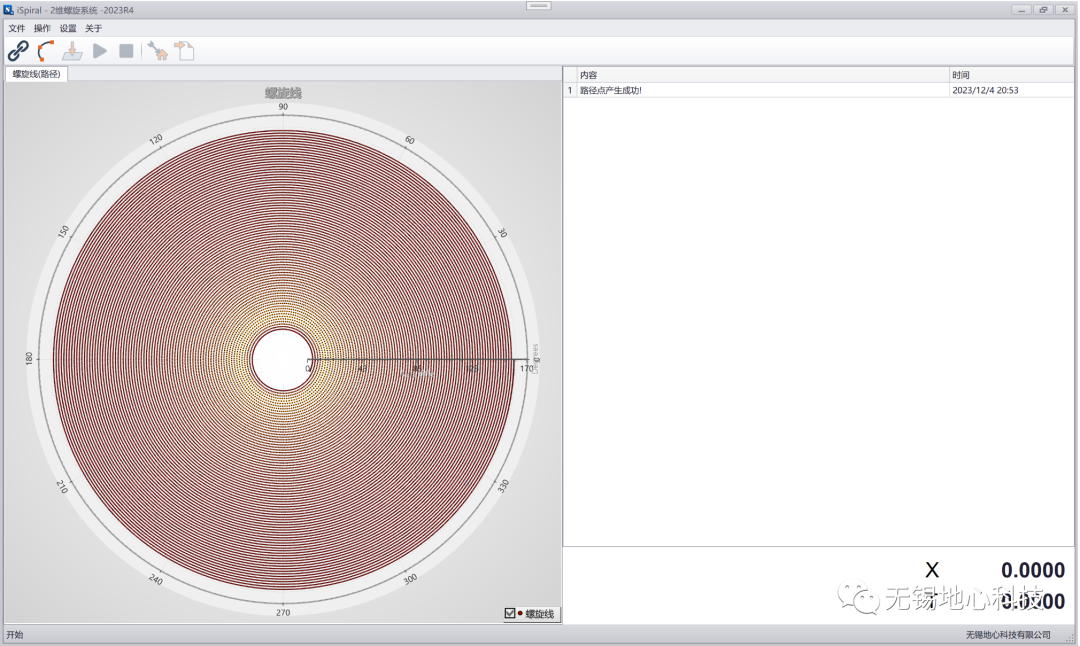Screen dimensions: 1080x646
Task: Click the download-to-device arrow icon
Action: tap(72, 51)
